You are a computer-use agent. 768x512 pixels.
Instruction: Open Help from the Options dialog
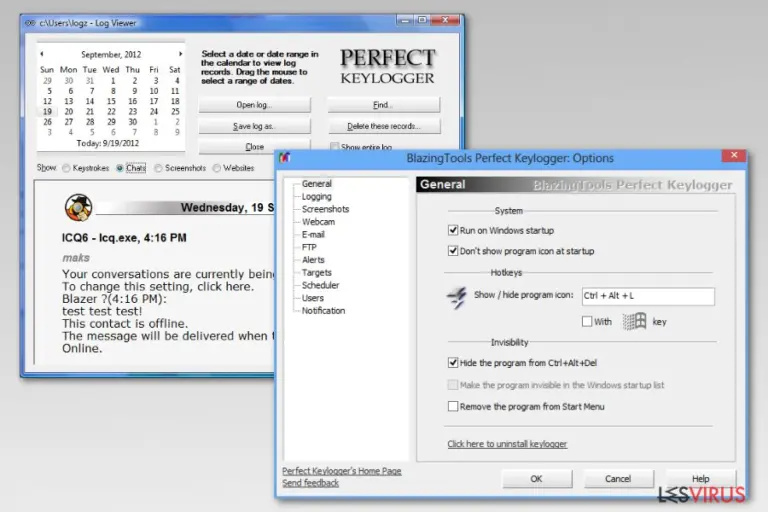coord(700,478)
